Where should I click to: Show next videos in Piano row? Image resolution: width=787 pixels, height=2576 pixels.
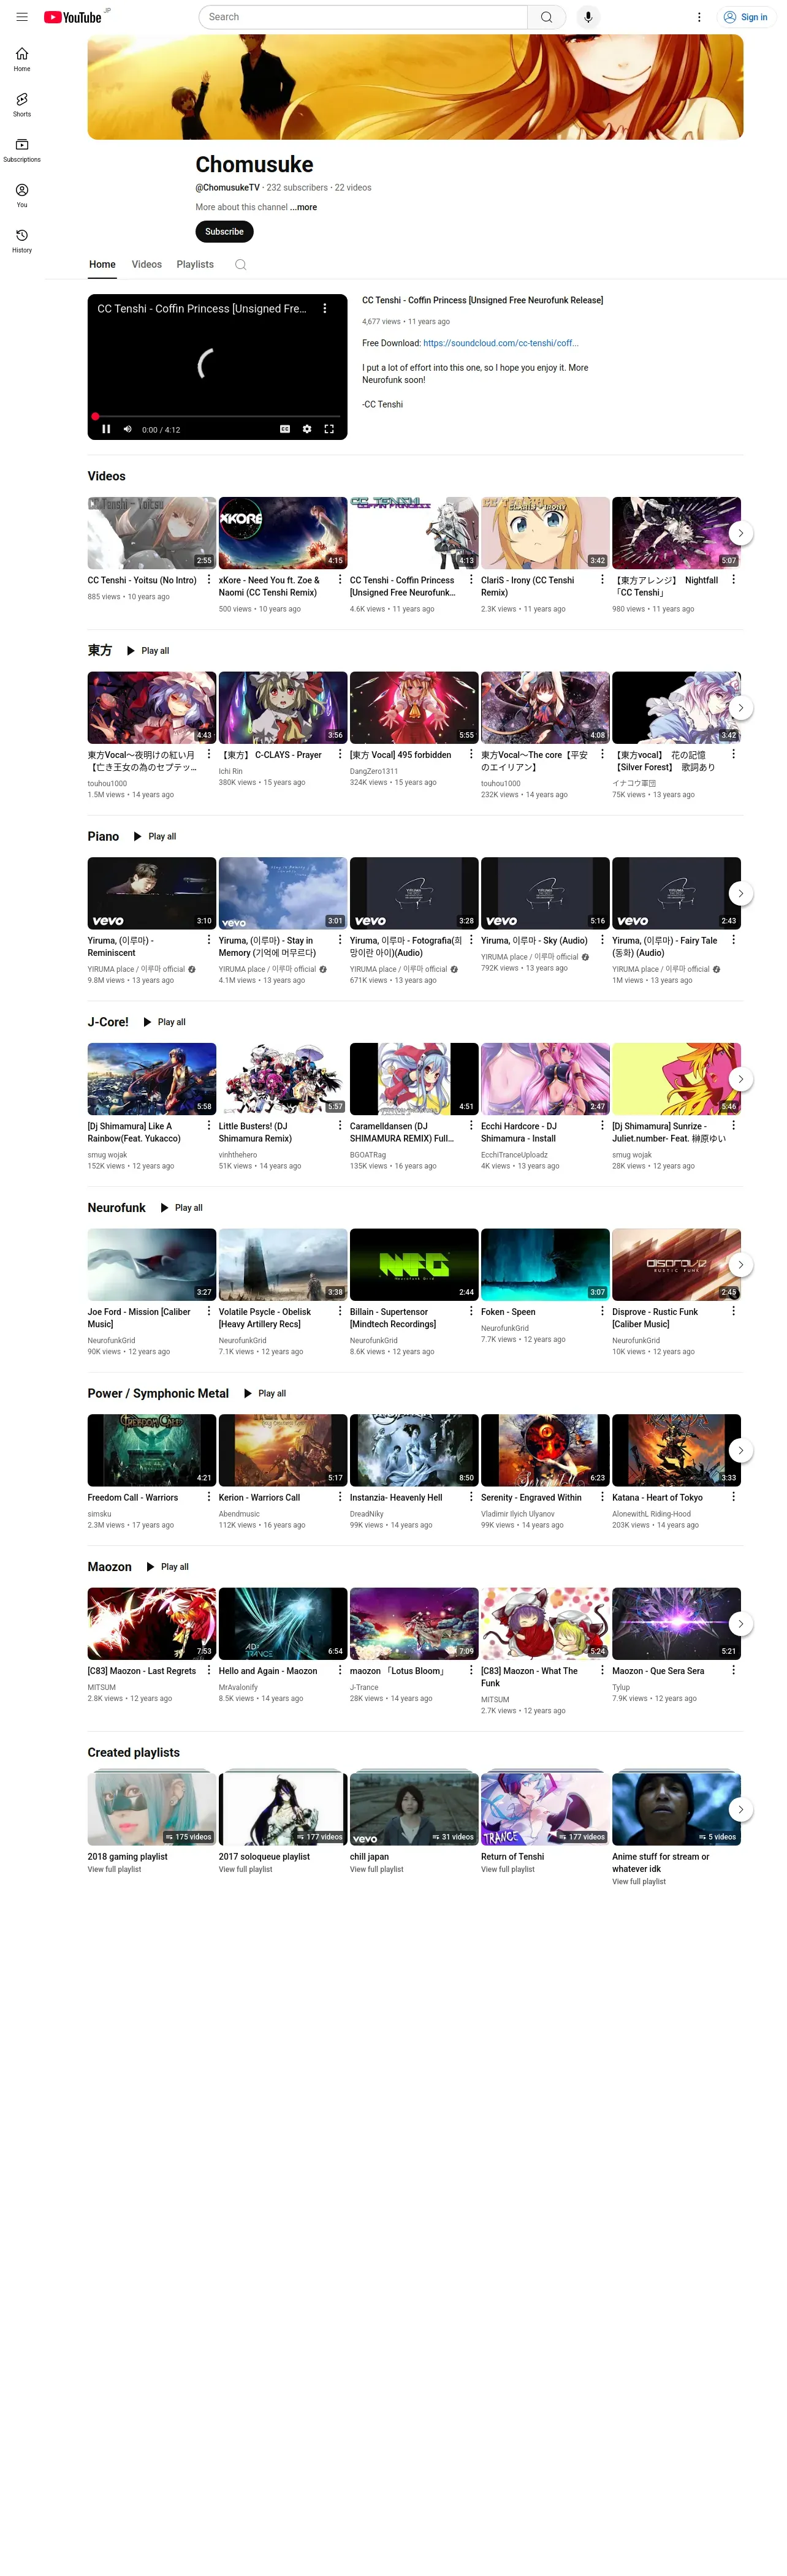click(740, 893)
